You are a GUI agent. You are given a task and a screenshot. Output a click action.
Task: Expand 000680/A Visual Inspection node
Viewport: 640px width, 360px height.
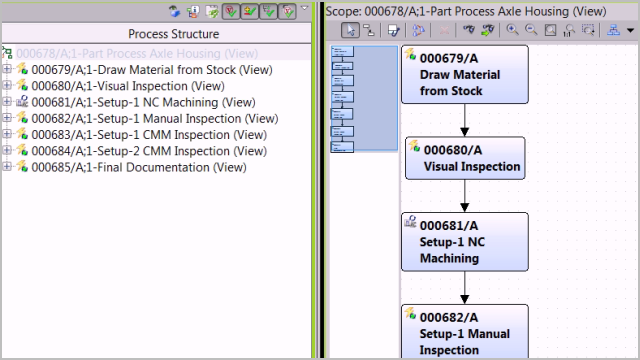pos(7,85)
